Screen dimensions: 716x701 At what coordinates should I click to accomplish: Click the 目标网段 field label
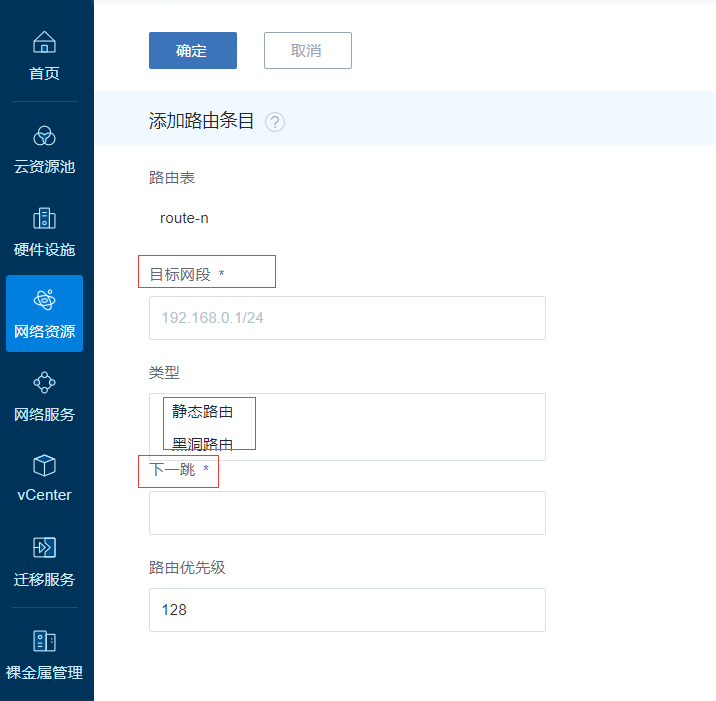180,274
